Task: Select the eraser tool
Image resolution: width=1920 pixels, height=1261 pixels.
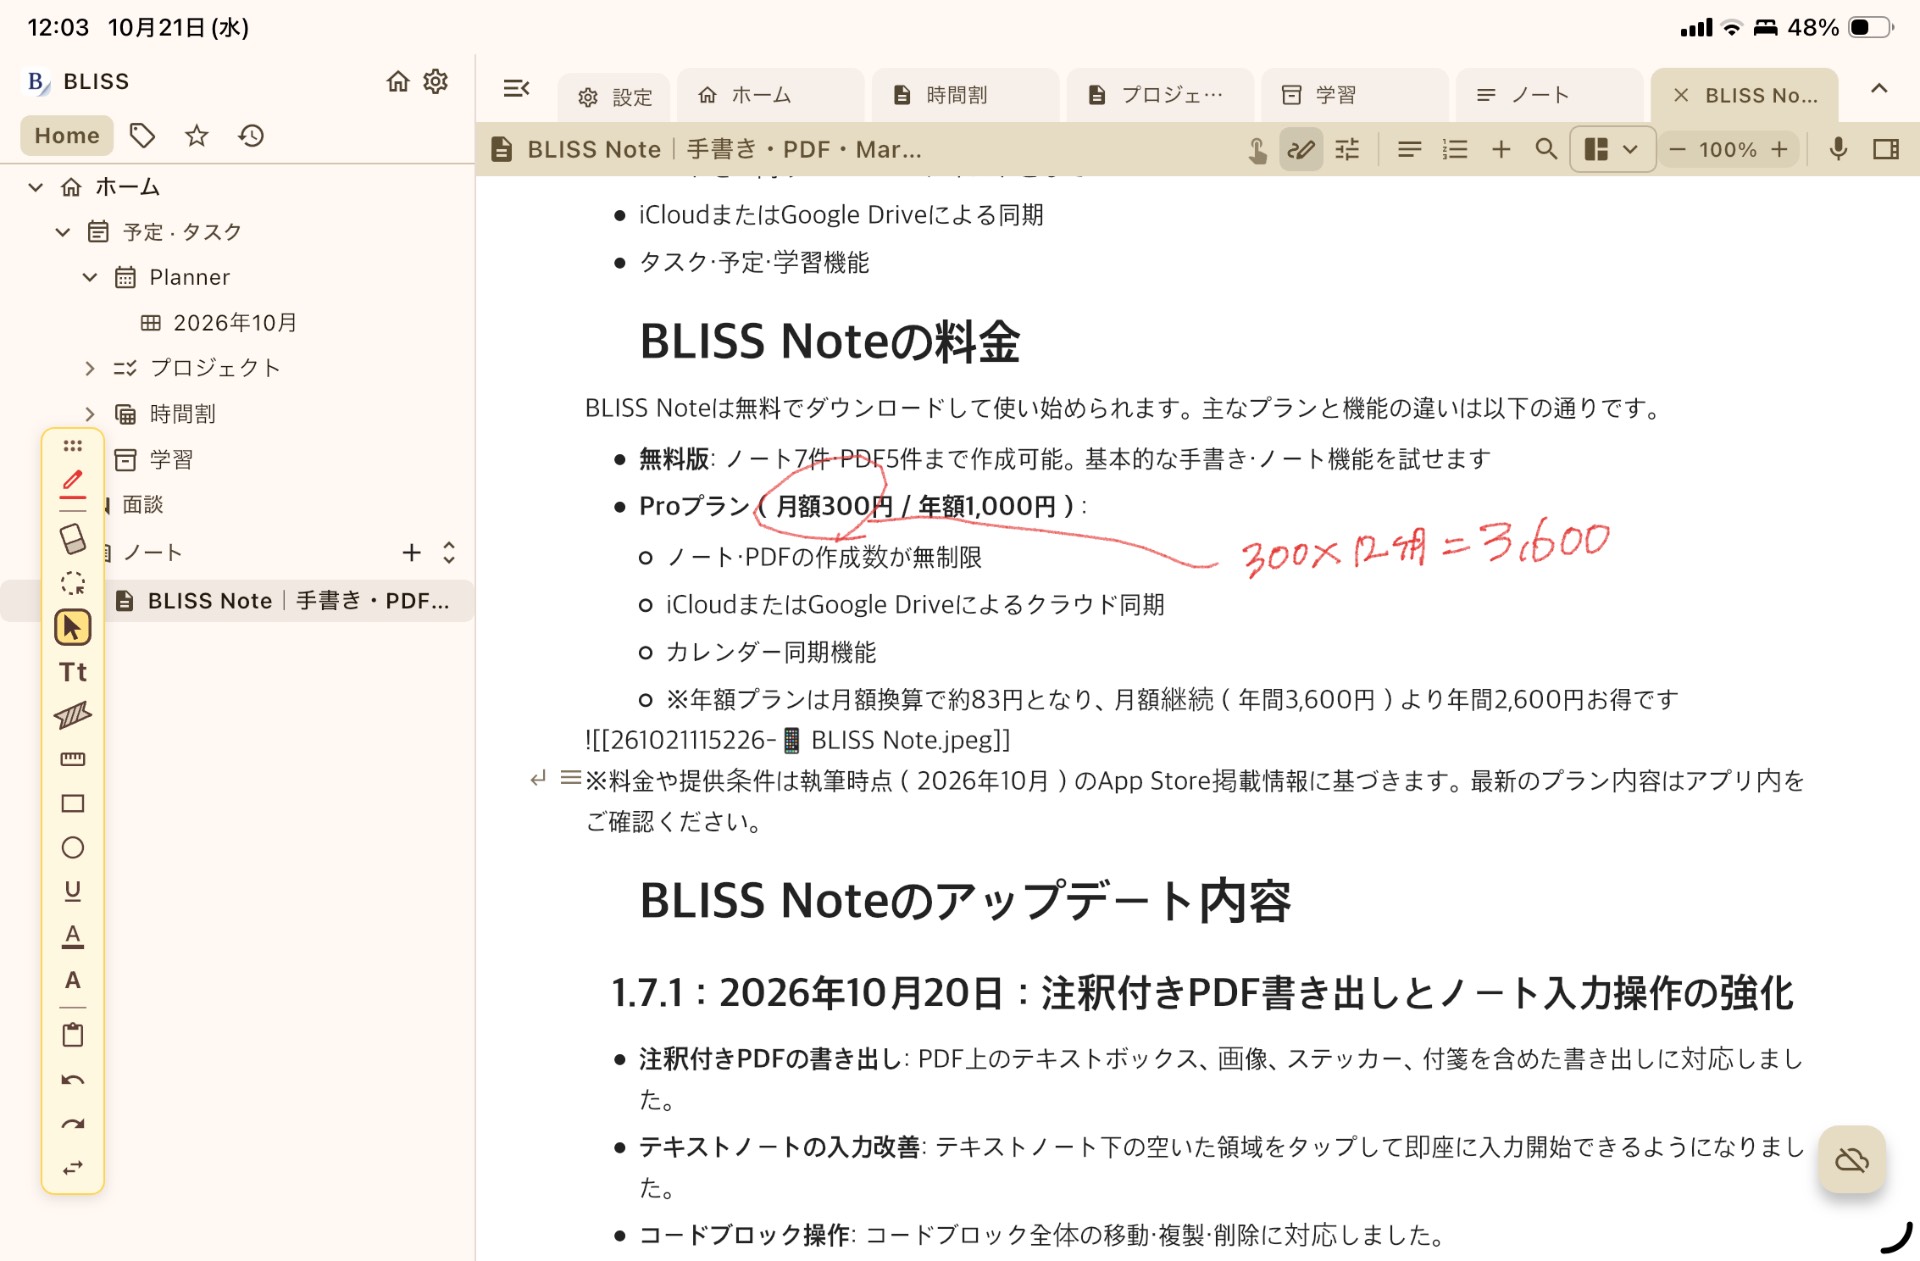Action: [72, 539]
